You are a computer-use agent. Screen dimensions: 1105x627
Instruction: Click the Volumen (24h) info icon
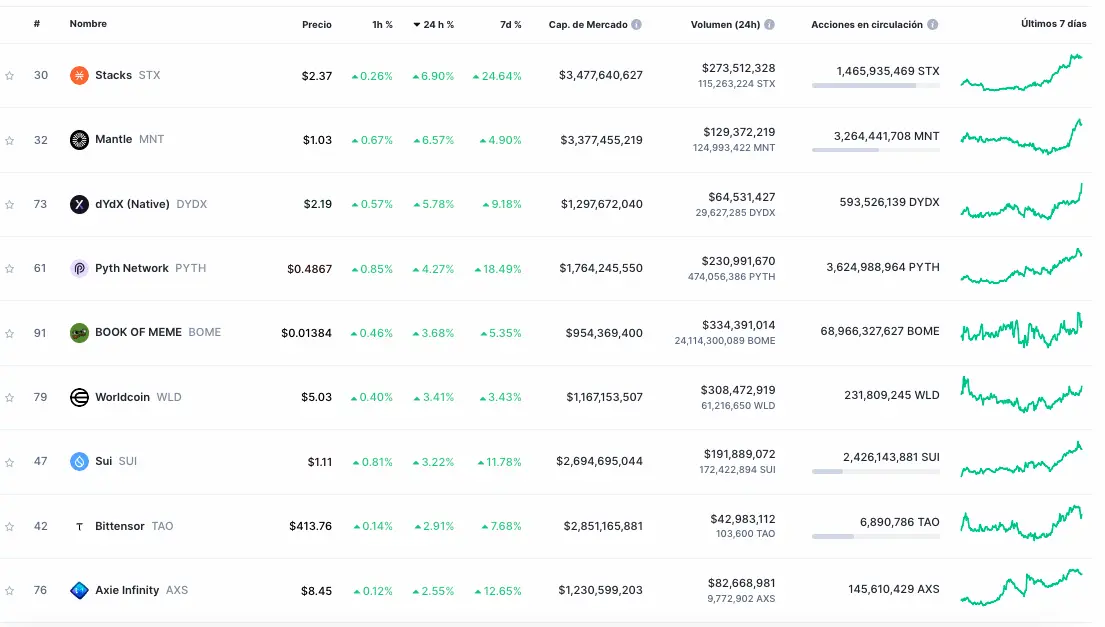[769, 24]
